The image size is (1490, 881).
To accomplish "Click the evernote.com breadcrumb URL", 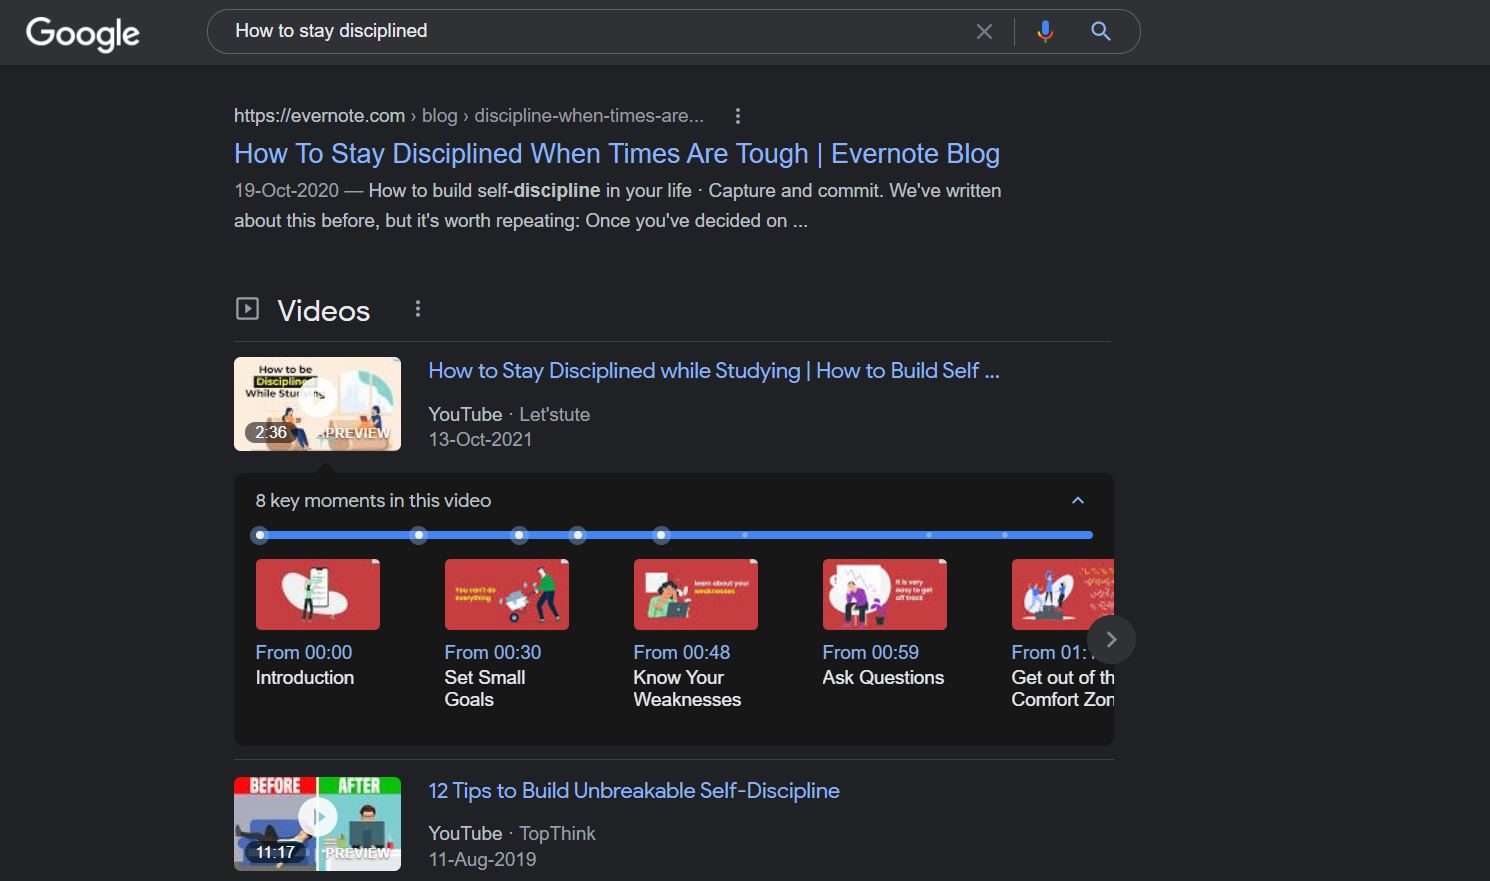I will click(x=469, y=116).
